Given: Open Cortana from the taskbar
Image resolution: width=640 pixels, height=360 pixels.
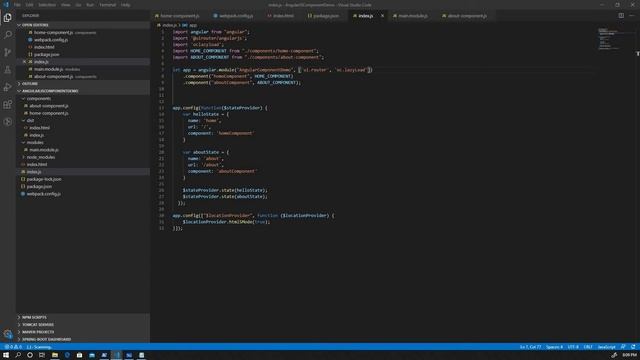Looking at the screenshot, I should coord(30,355).
